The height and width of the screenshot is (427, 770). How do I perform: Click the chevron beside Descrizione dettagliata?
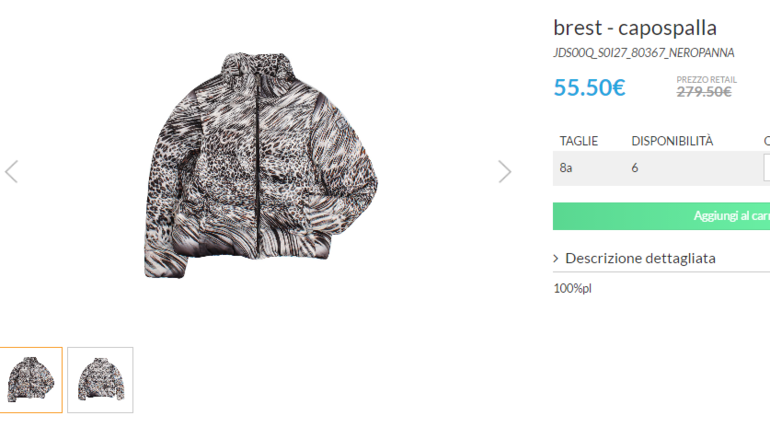tap(556, 258)
